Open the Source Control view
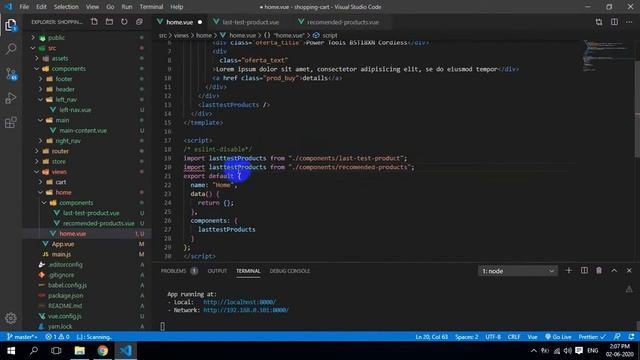Viewport: 640px width, 360px height. point(11,74)
